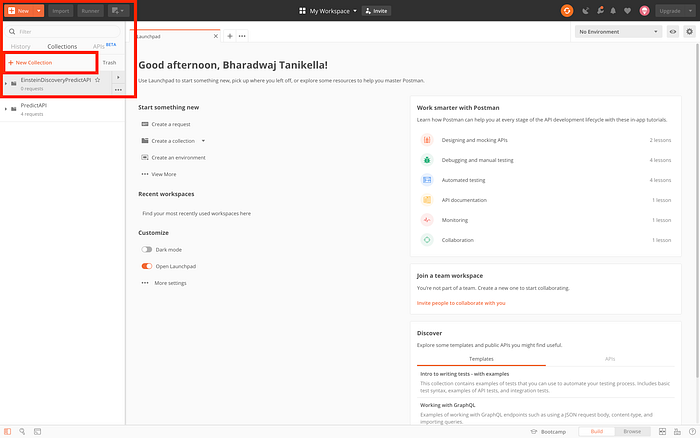
Task: Click the satellite capture requests icon
Action: click(x=585, y=11)
